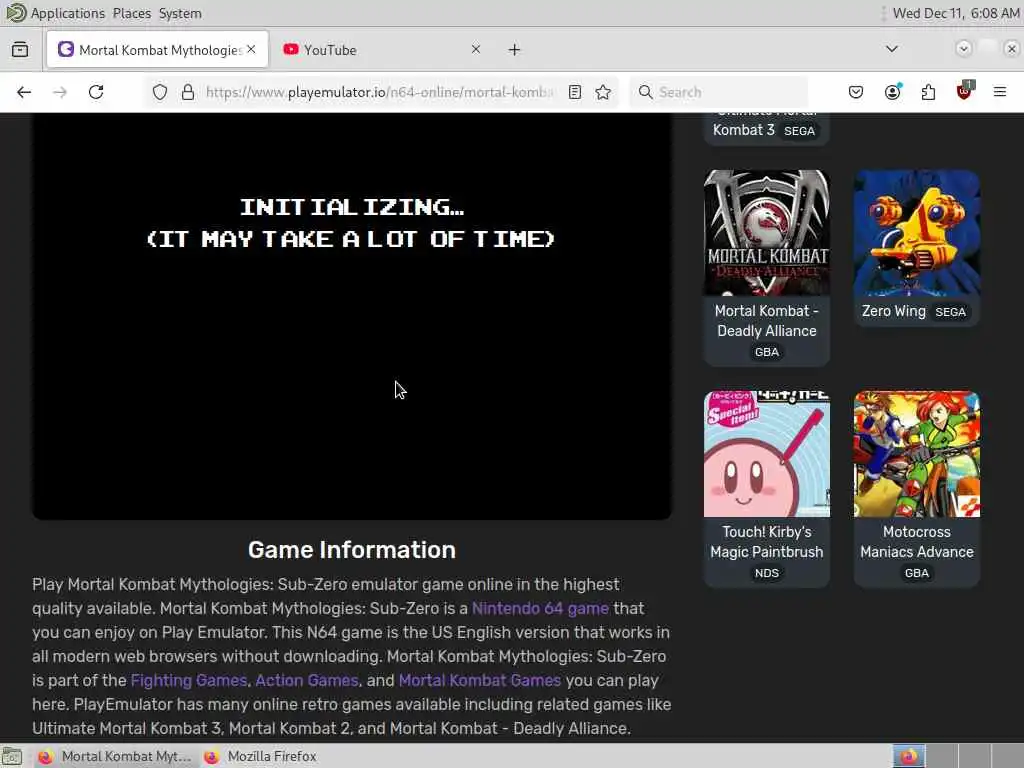Show desktop via panel icon

point(12,756)
